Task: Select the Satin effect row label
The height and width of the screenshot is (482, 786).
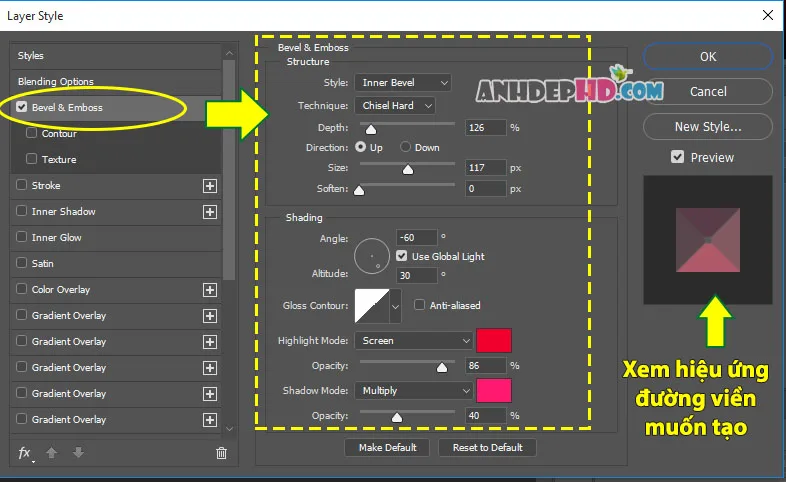Action: tap(43, 264)
